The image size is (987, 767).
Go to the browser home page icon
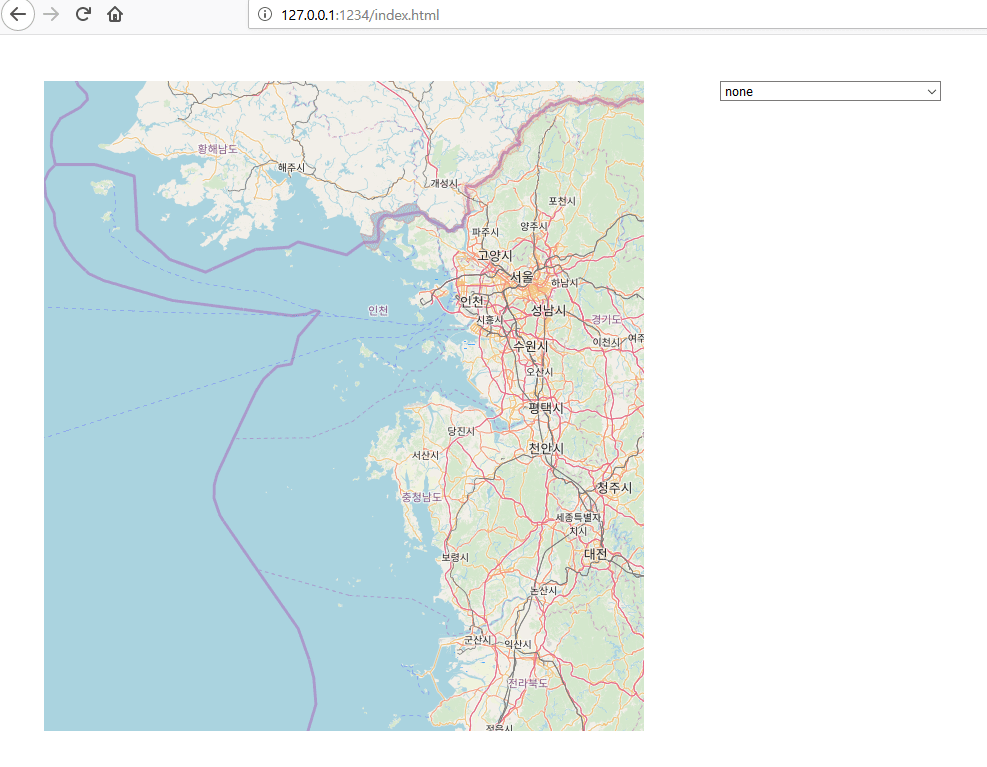tap(115, 14)
